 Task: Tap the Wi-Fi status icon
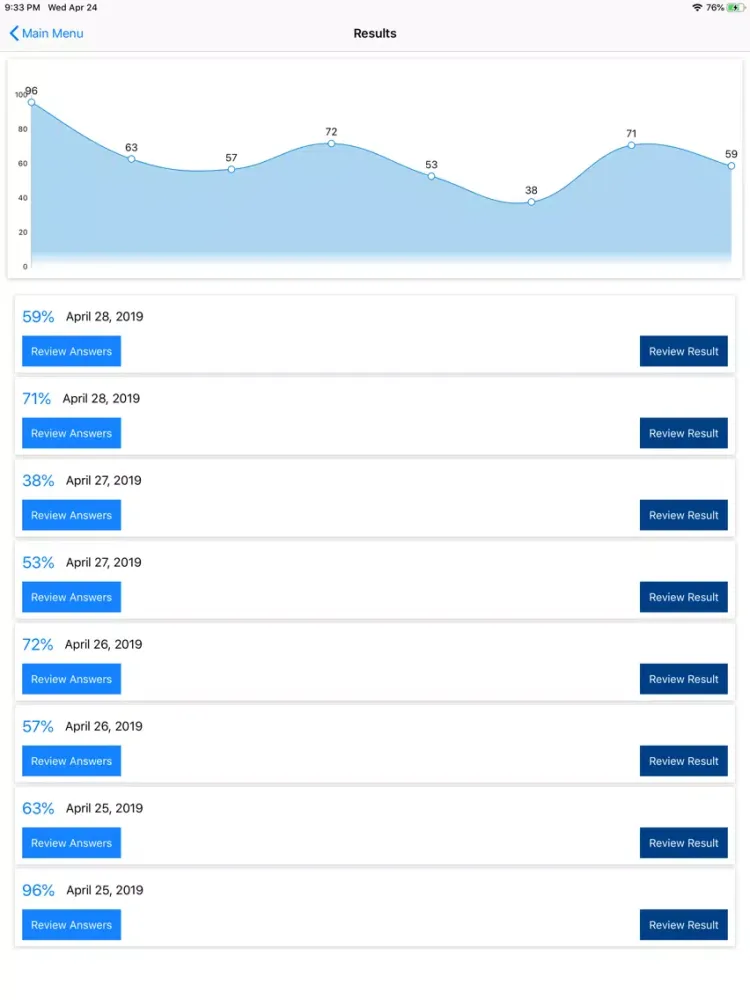[x=697, y=8]
